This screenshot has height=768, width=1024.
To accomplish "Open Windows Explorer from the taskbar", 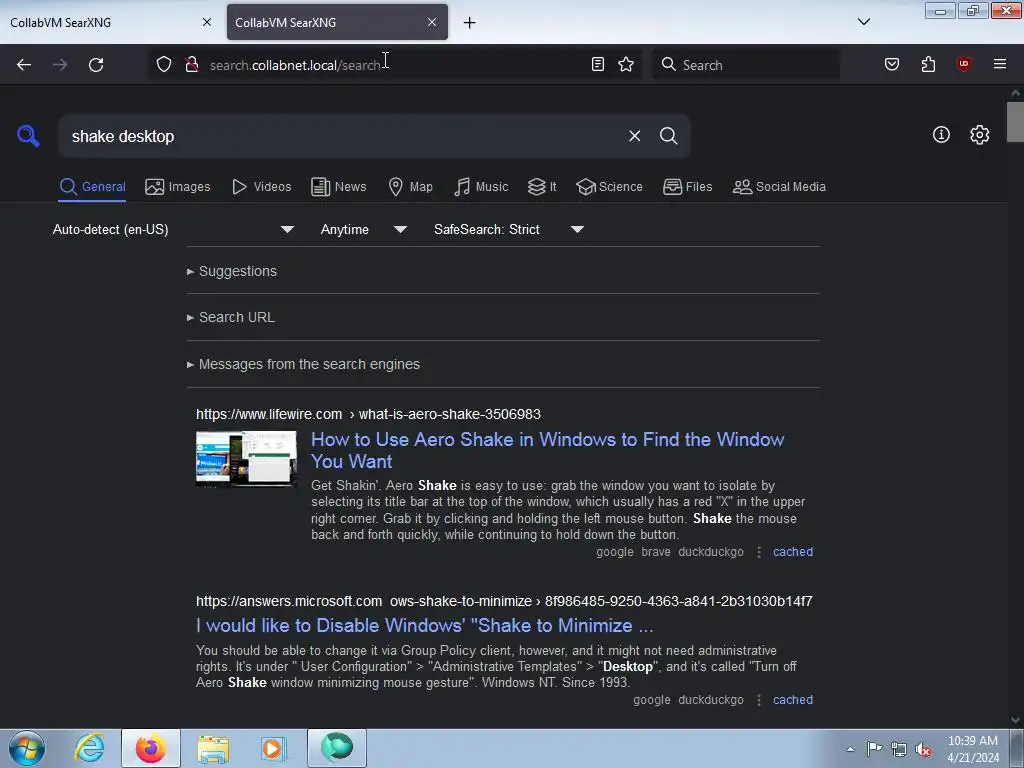I will [213, 748].
